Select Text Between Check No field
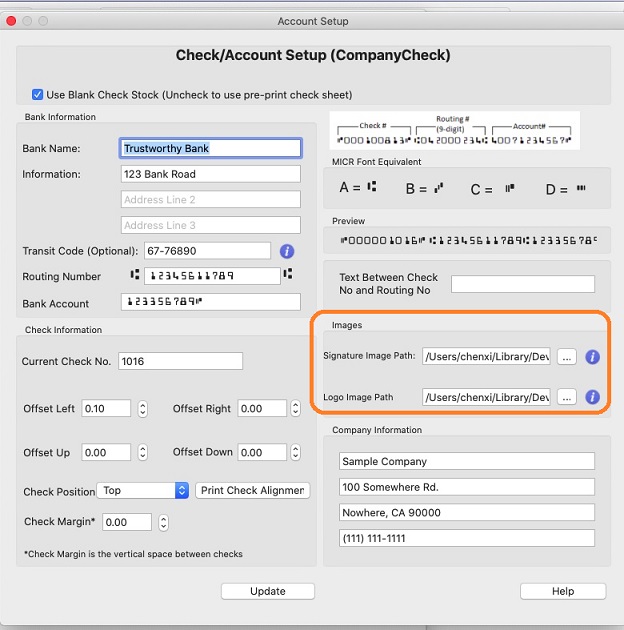 (x=522, y=284)
